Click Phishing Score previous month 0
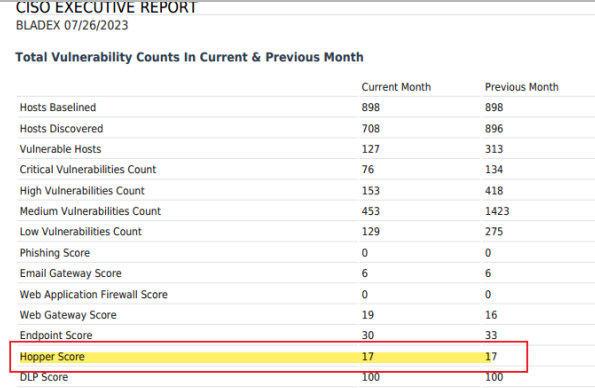Screen dimensions: 595x388 [488, 253]
